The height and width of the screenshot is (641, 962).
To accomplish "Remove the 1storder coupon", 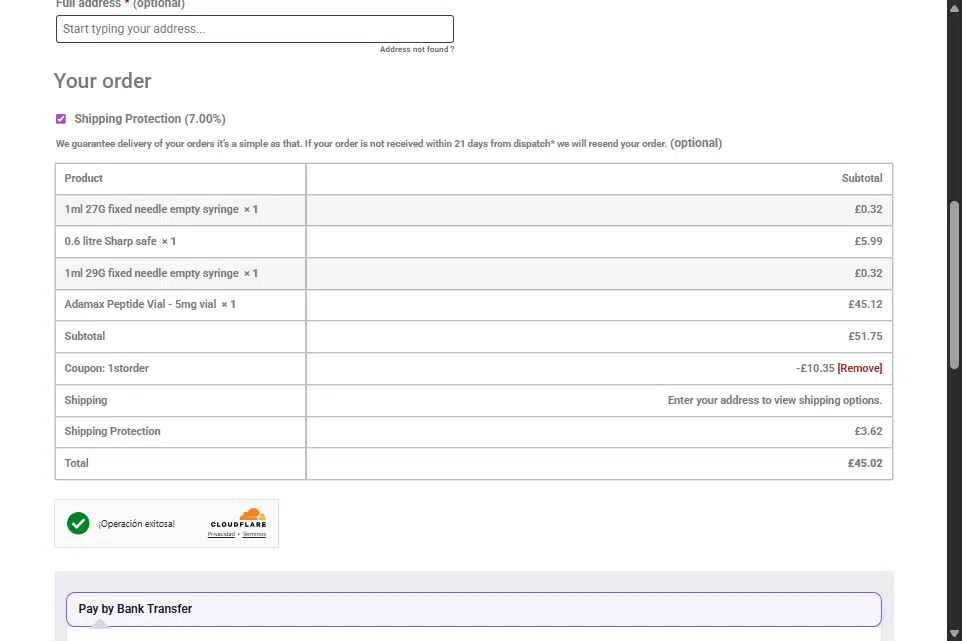I will [860, 368].
